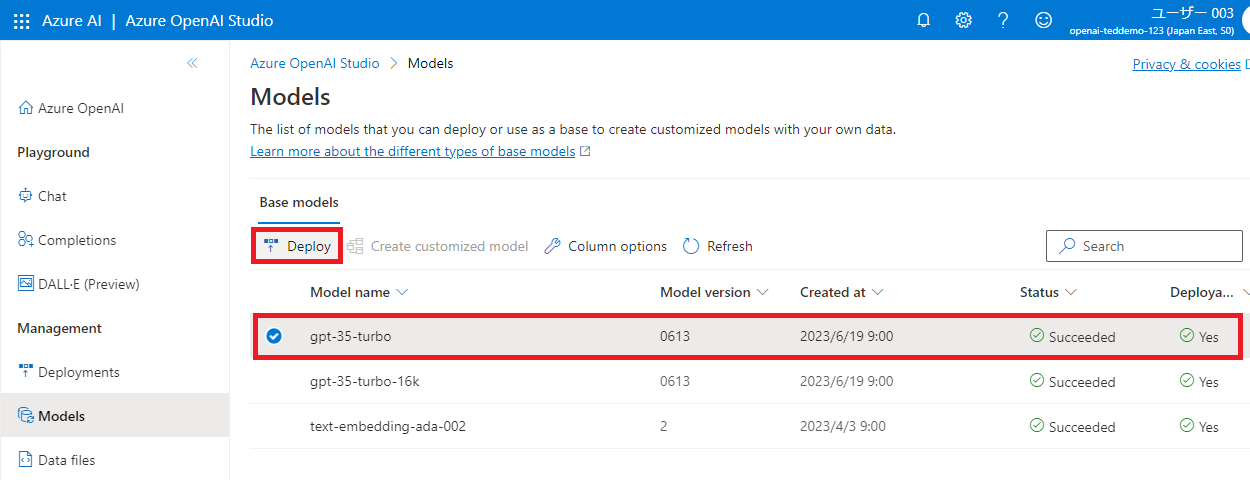Click Yes deployable cell for gpt-35-turbo
The height and width of the screenshot is (480, 1250).
click(x=1200, y=336)
